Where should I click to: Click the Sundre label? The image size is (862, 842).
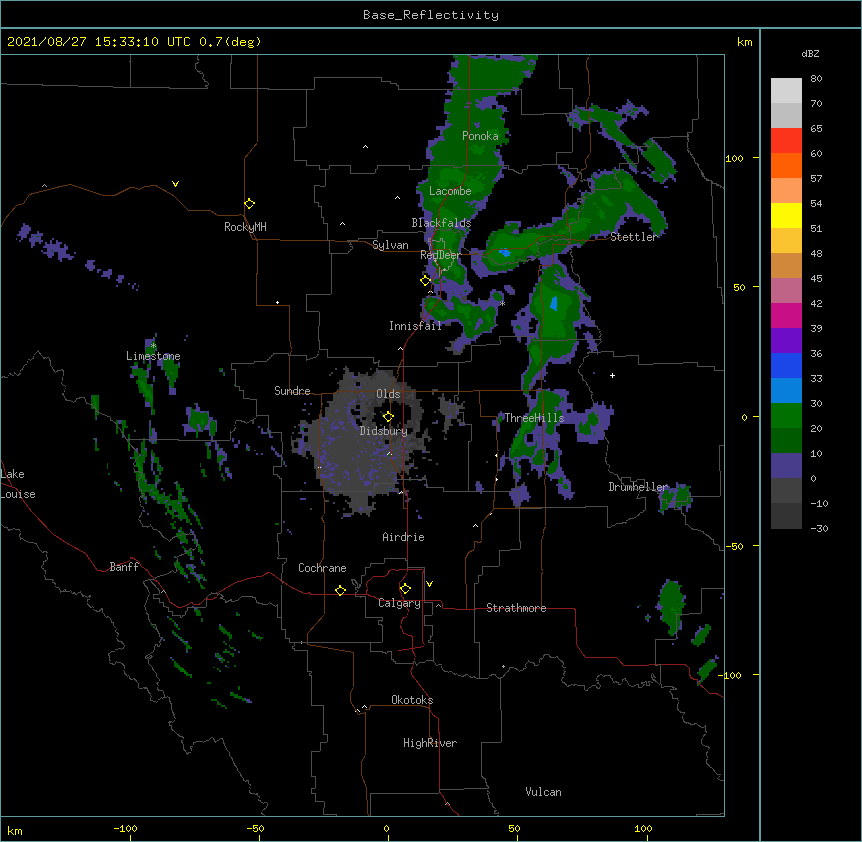tap(292, 391)
